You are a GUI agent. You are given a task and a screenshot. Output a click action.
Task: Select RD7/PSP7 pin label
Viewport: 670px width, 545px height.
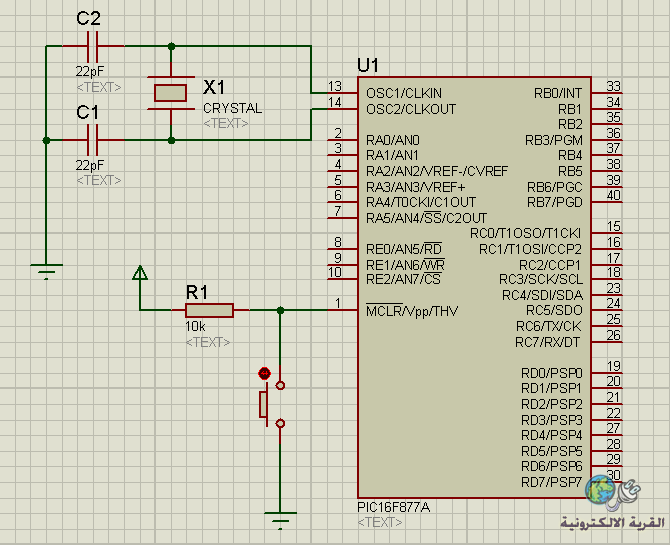point(552,482)
